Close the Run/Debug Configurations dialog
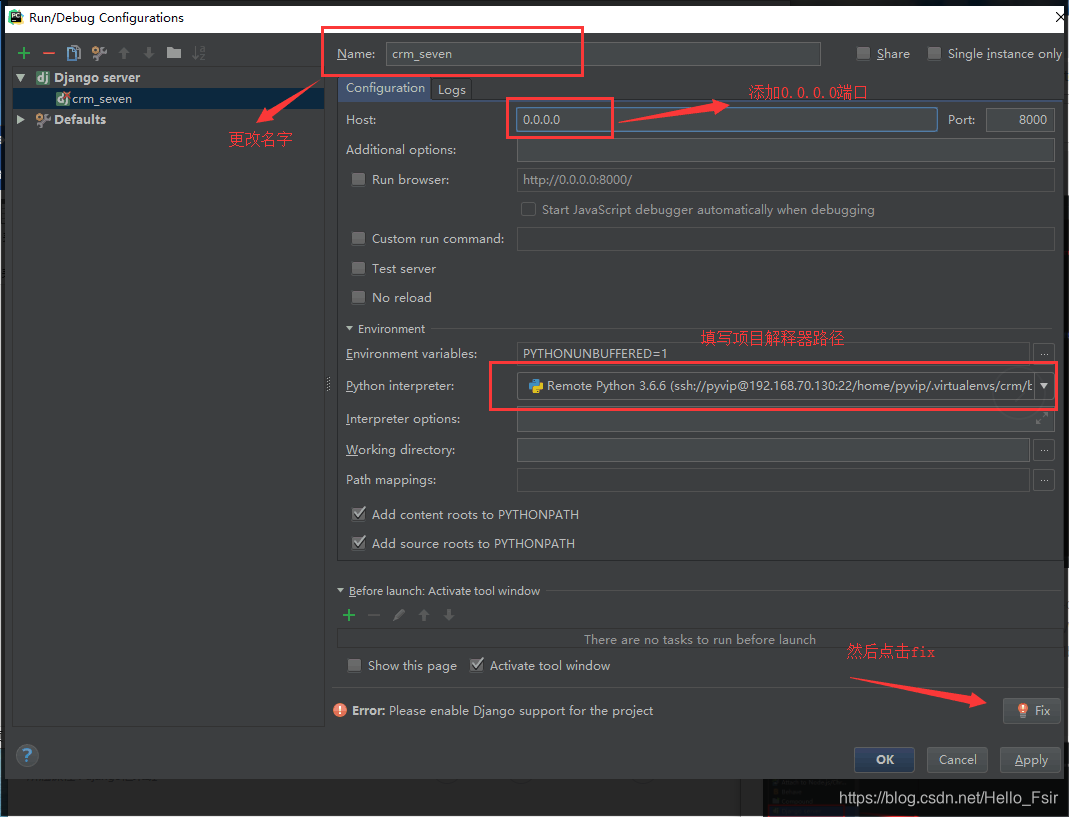The height and width of the screenshot is (817, 1069). pyautogui.click(x=1061, y=17)
